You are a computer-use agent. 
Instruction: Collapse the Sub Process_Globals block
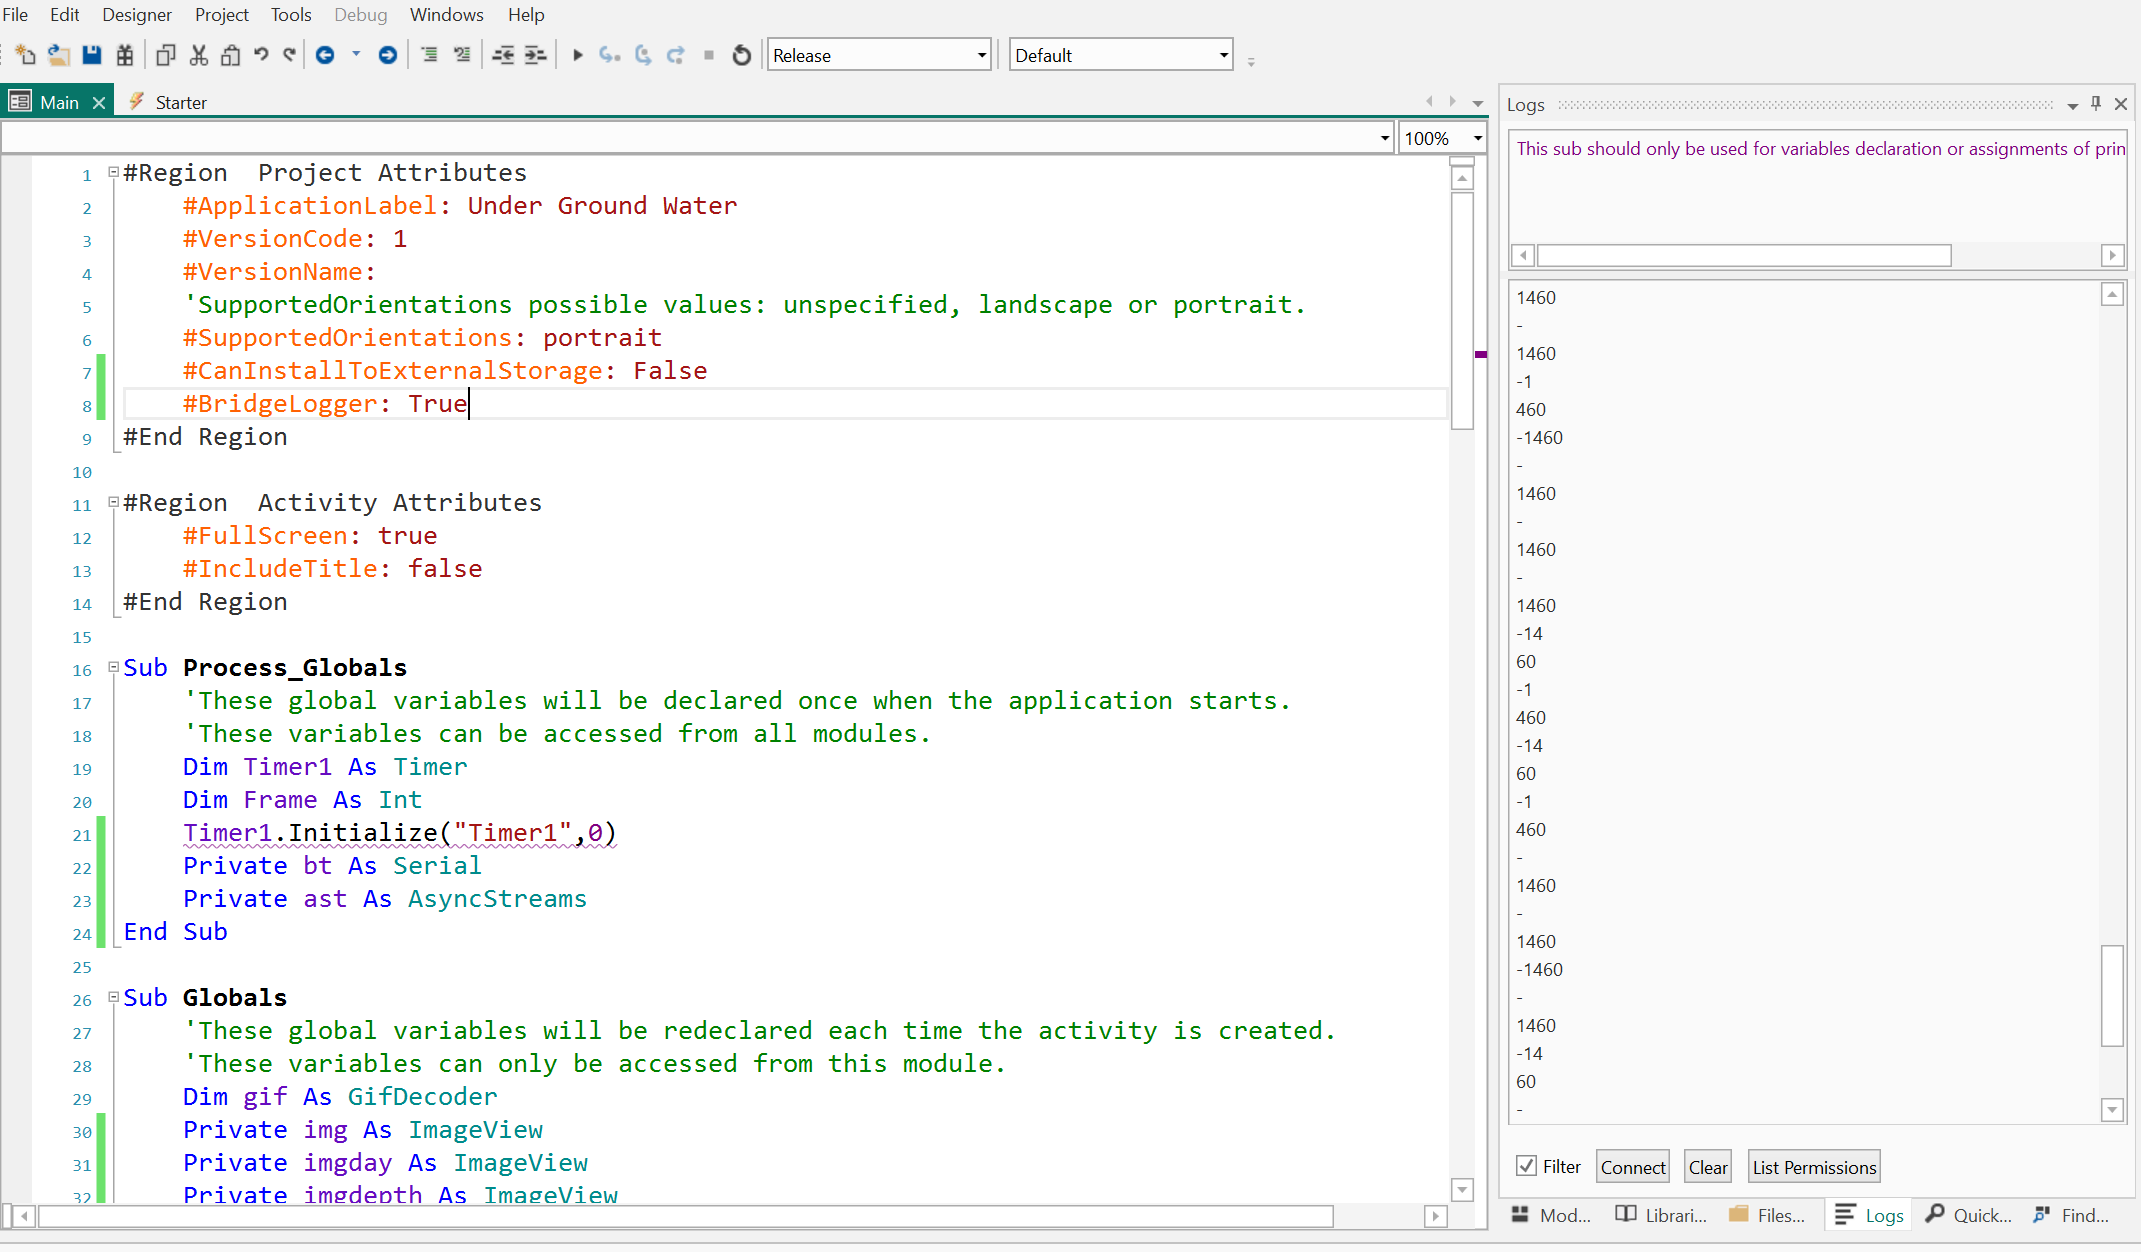(x=114, y=667)
